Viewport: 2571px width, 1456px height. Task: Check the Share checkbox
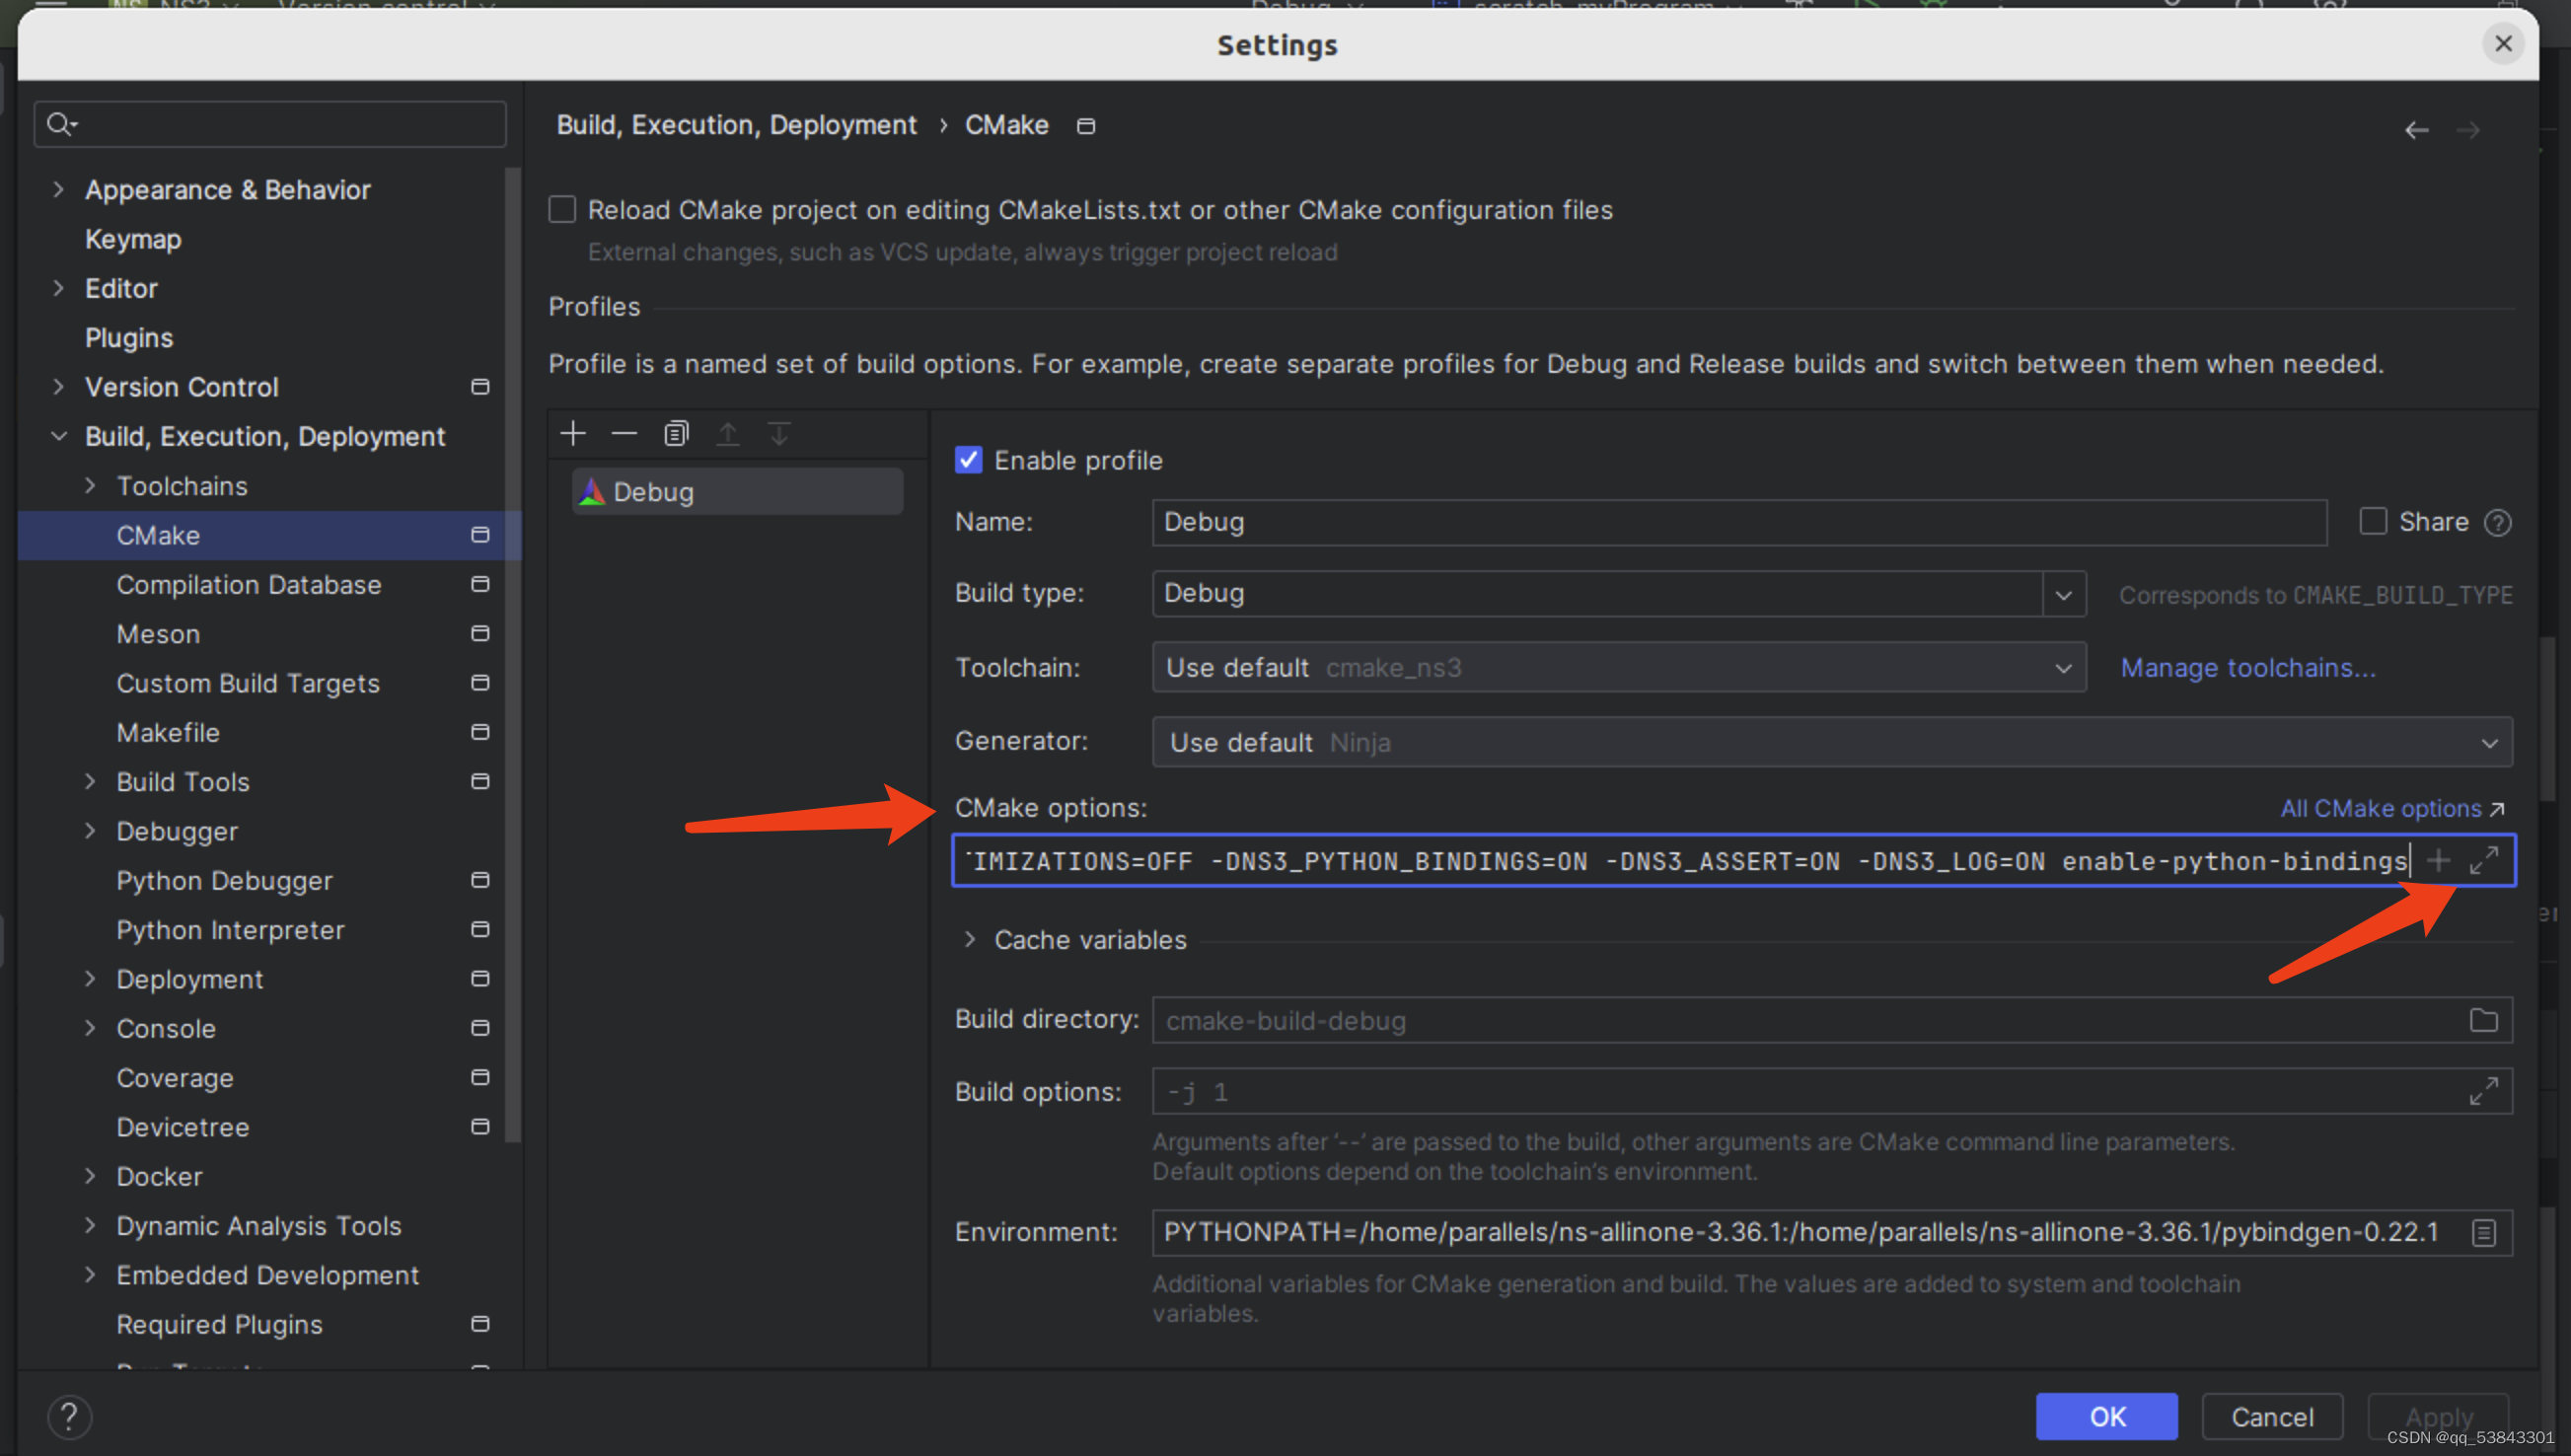(x=2373, y=522)
